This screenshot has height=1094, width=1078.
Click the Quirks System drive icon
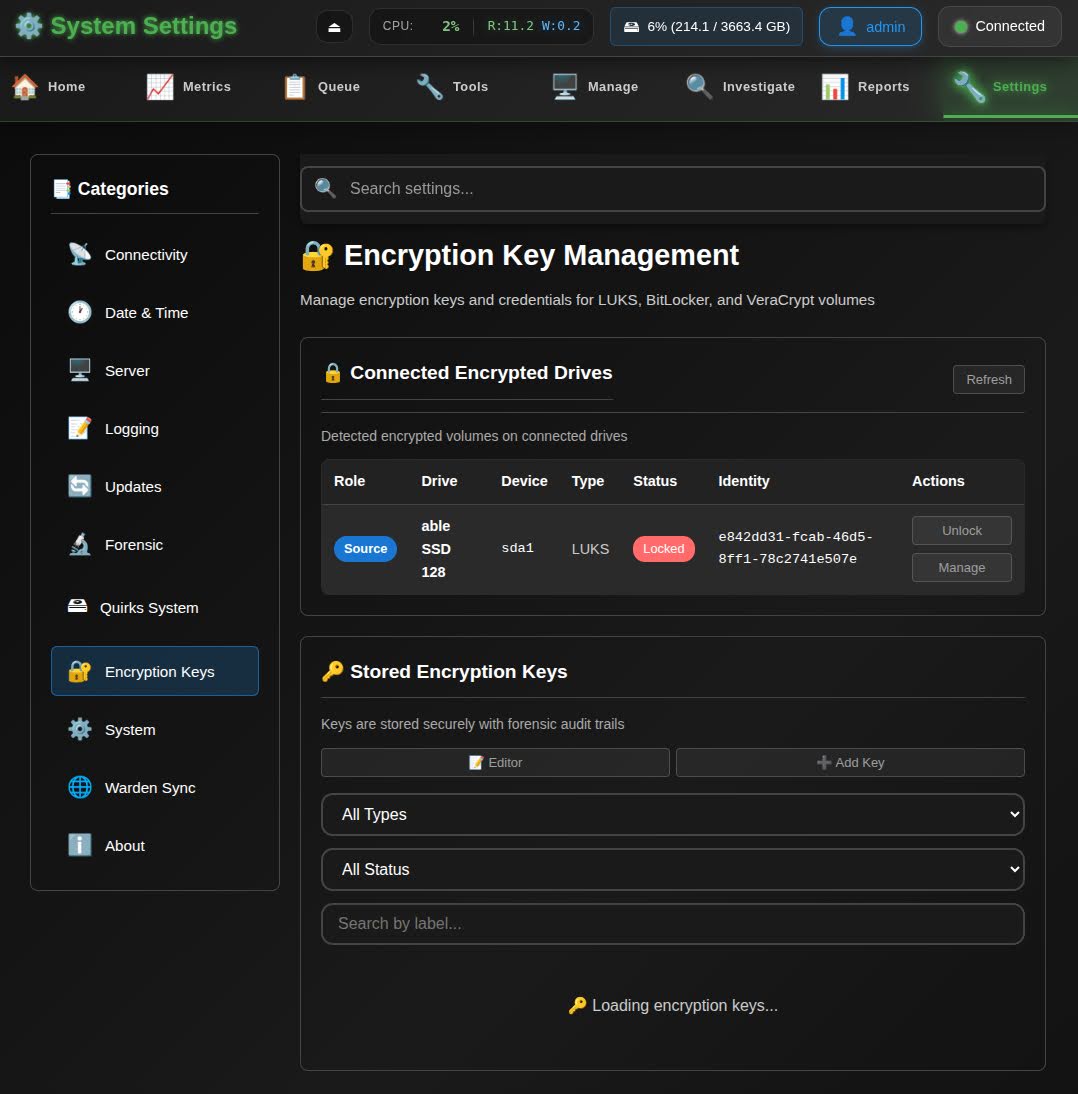tap(77, 606)
